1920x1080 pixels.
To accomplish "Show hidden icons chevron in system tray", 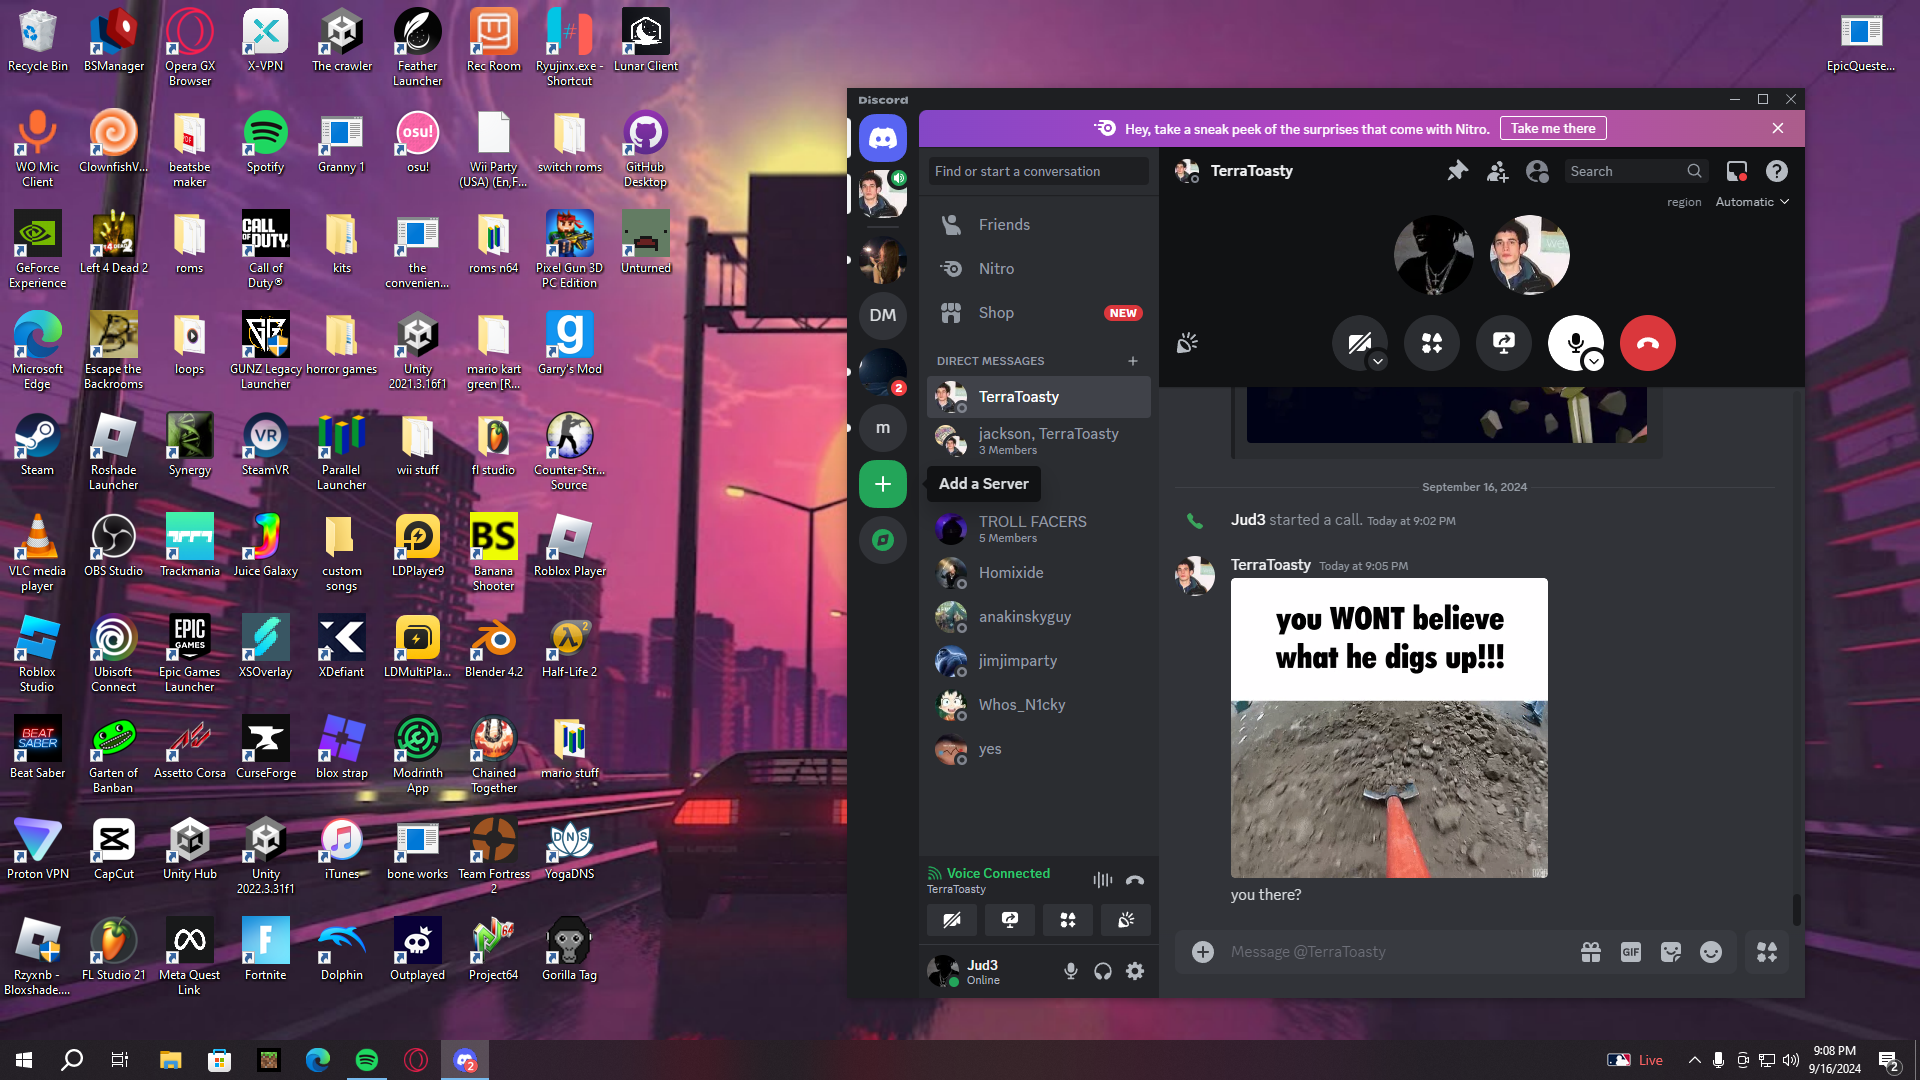I will click(1694, 1060).
